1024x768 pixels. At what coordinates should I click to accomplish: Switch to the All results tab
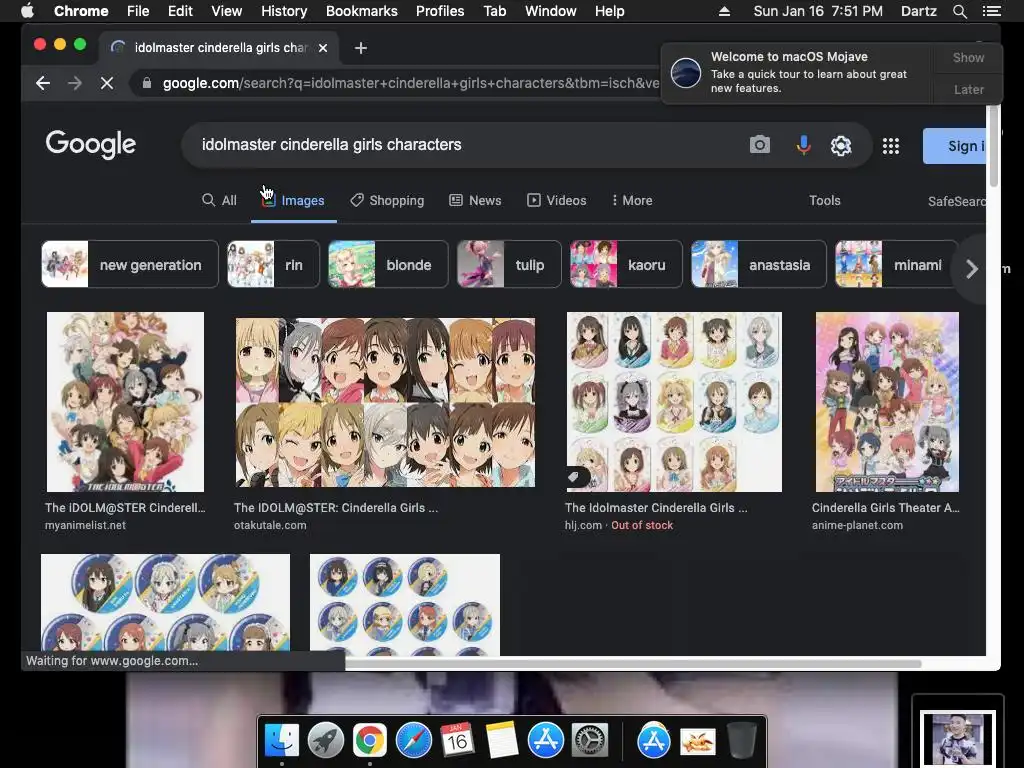click(x=219, y=200)
